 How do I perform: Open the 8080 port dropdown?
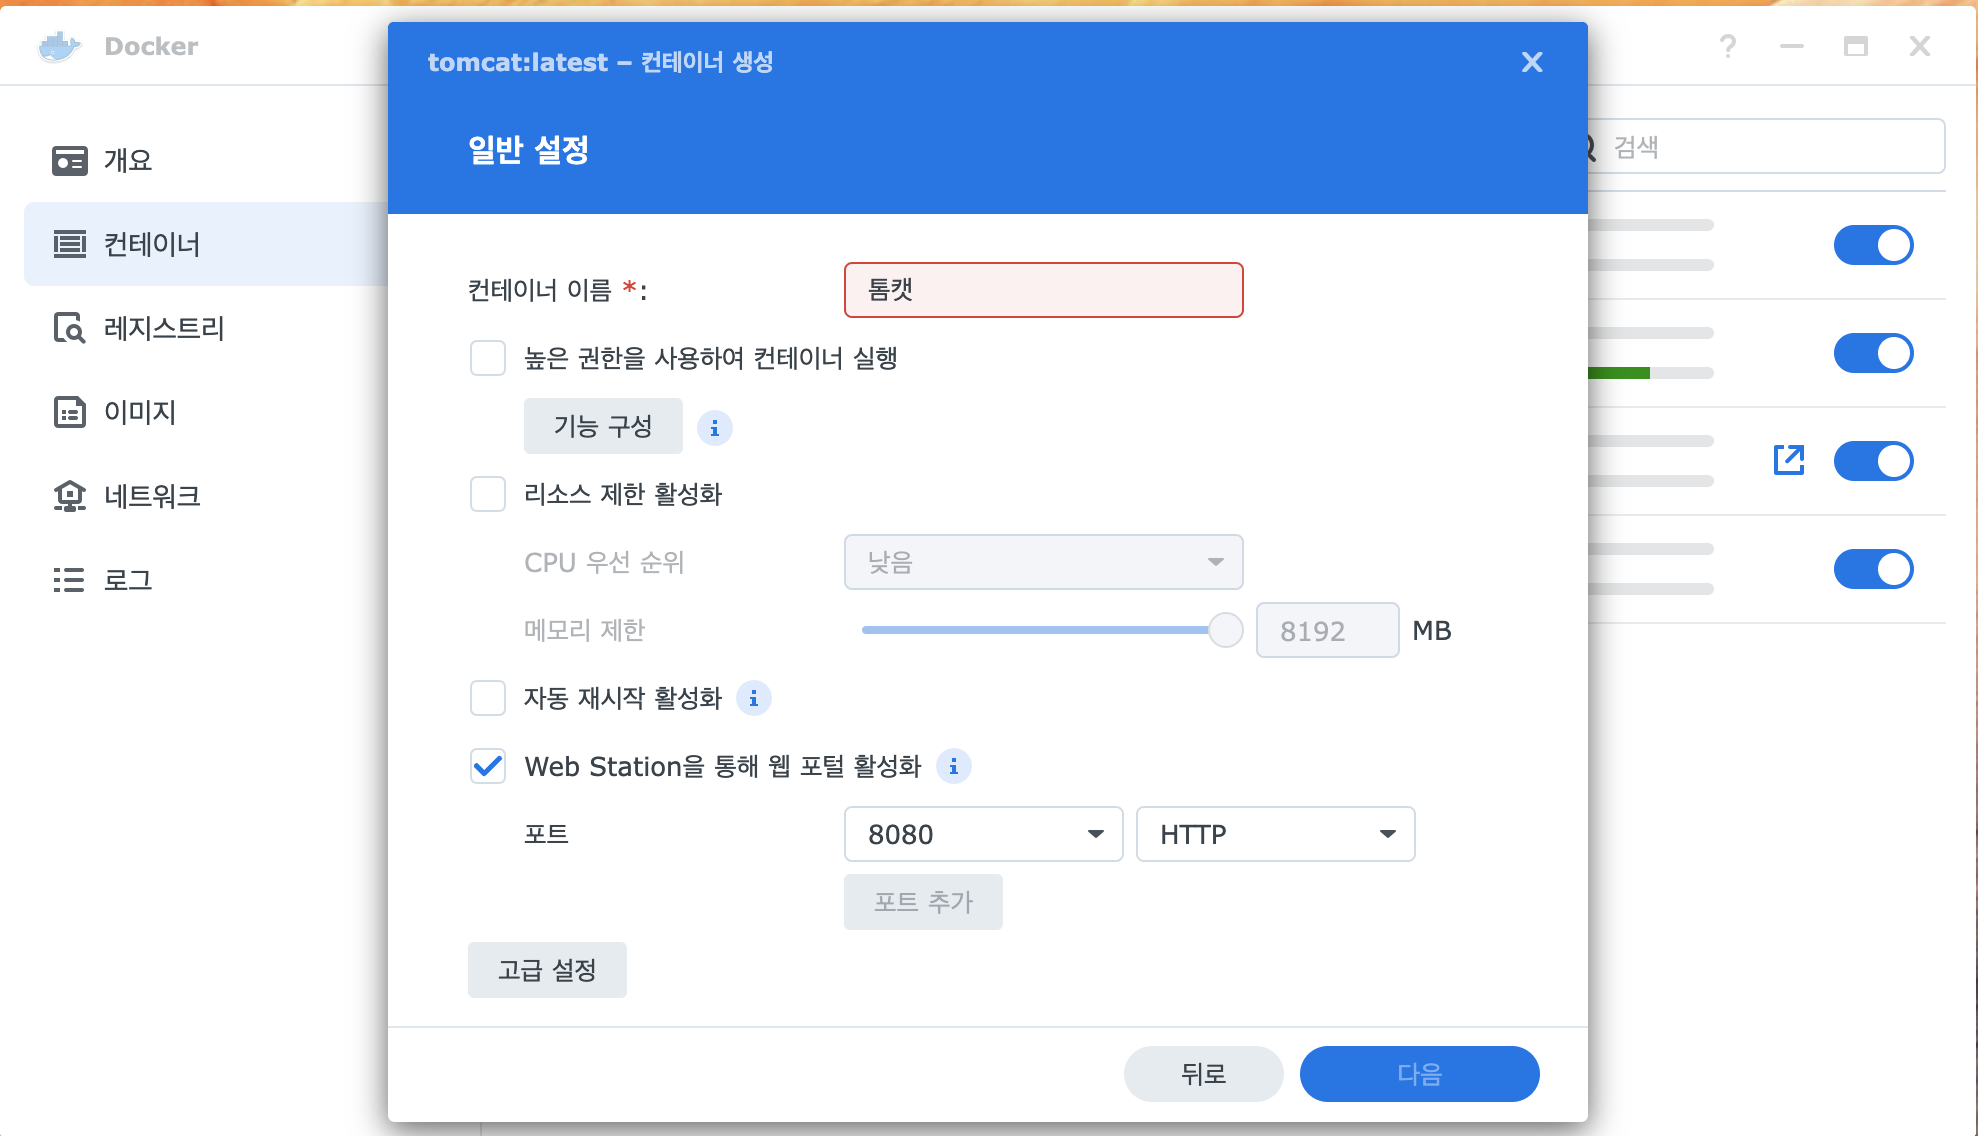983,834
